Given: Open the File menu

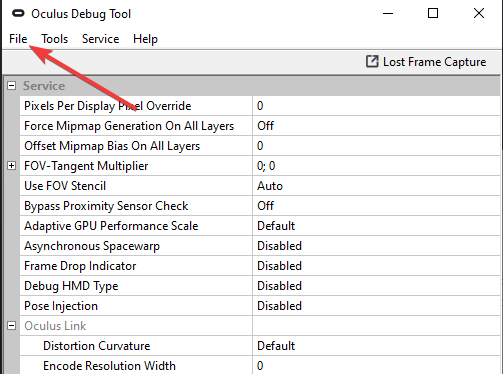Looking at the screenshot, I should pyautogui.click(x=18, y=39).
